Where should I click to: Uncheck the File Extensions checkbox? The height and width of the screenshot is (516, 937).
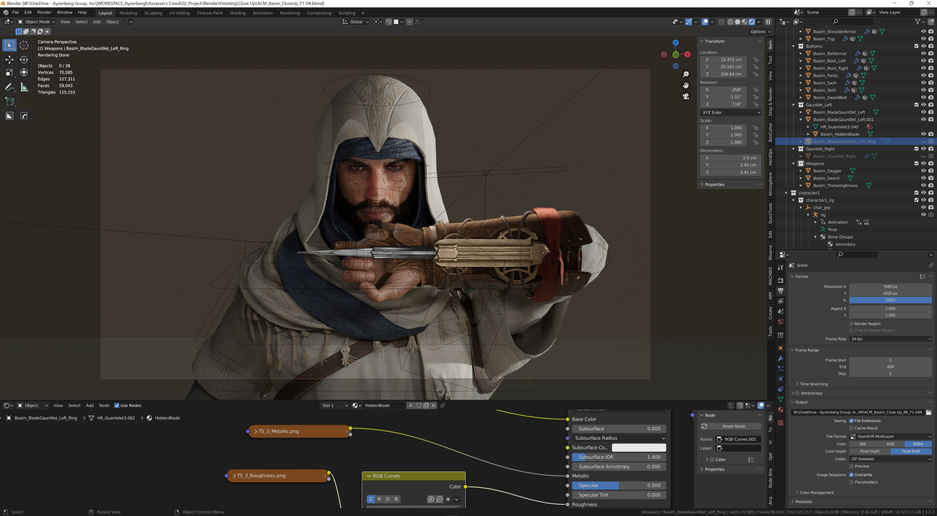852,421
